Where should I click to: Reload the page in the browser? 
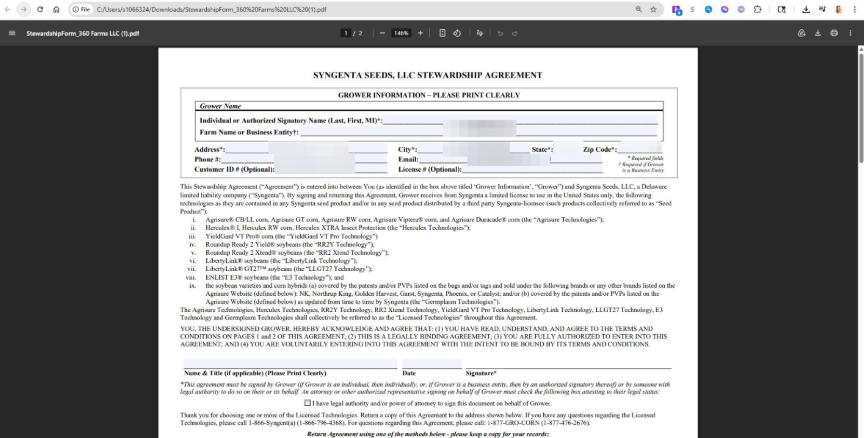[x=40, y=9]
